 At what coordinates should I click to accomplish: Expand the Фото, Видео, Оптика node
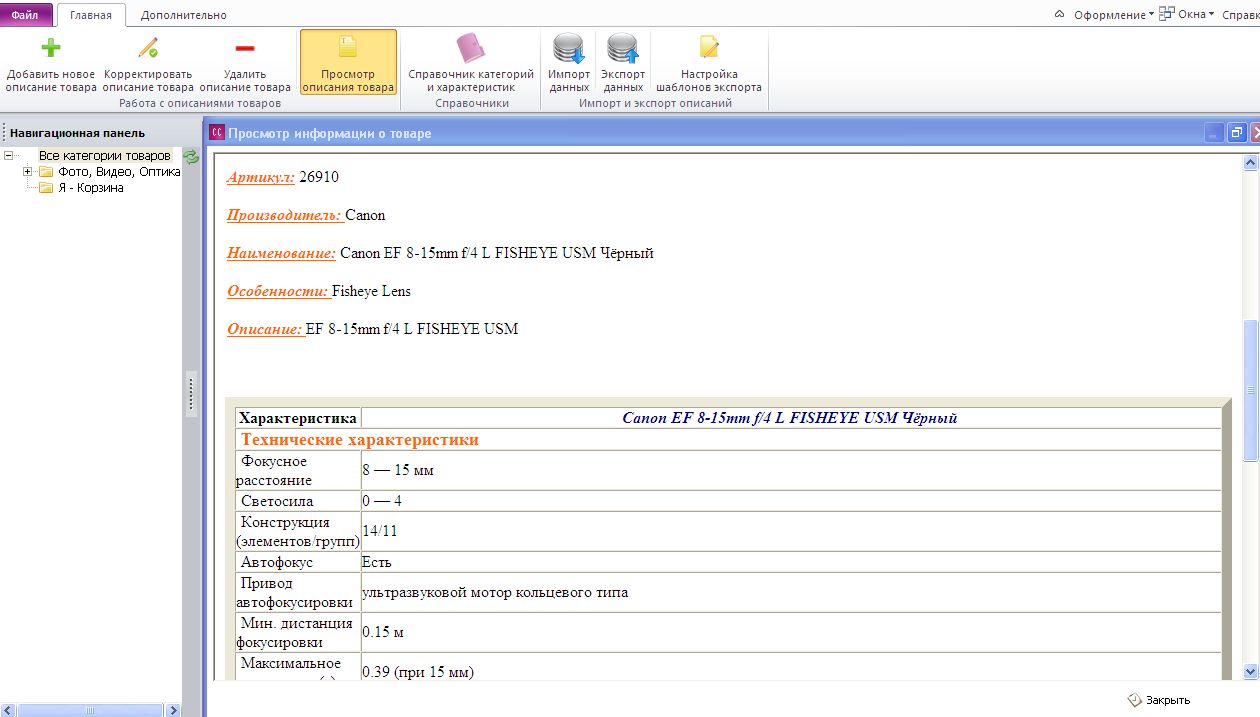point(28,172)
